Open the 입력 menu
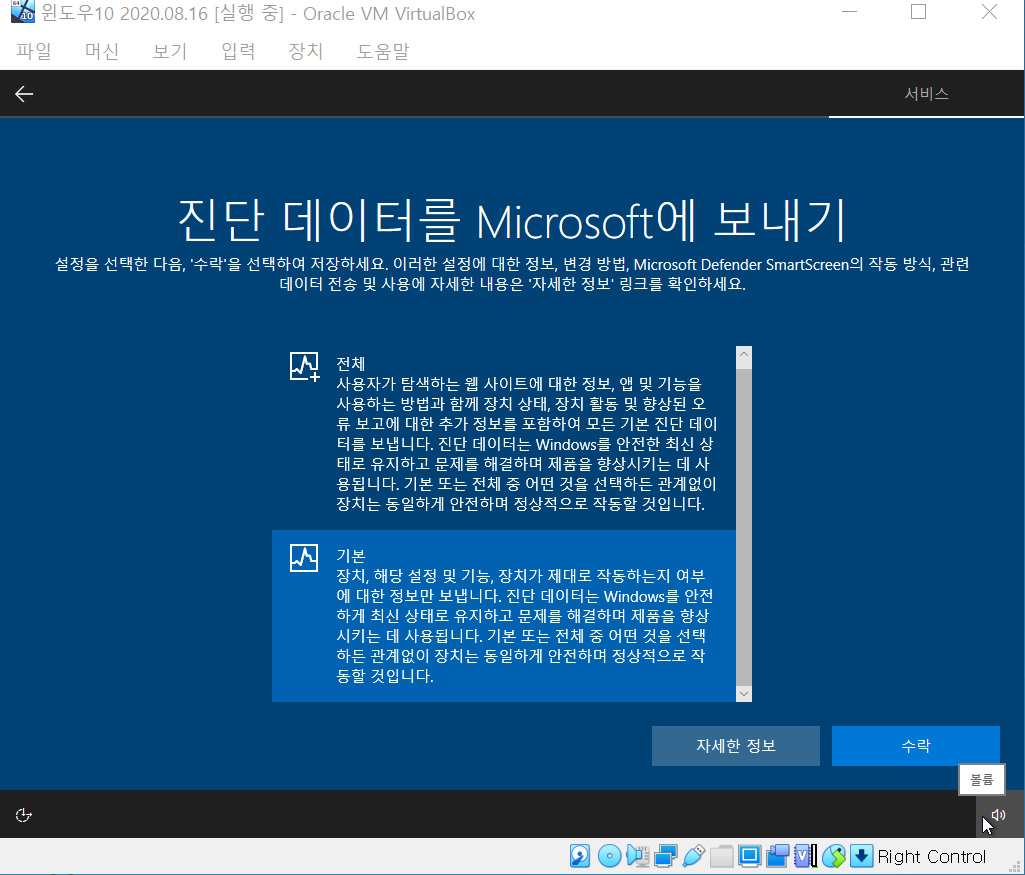Screen dimensions: 1025x875 click(x=238, y=51)
